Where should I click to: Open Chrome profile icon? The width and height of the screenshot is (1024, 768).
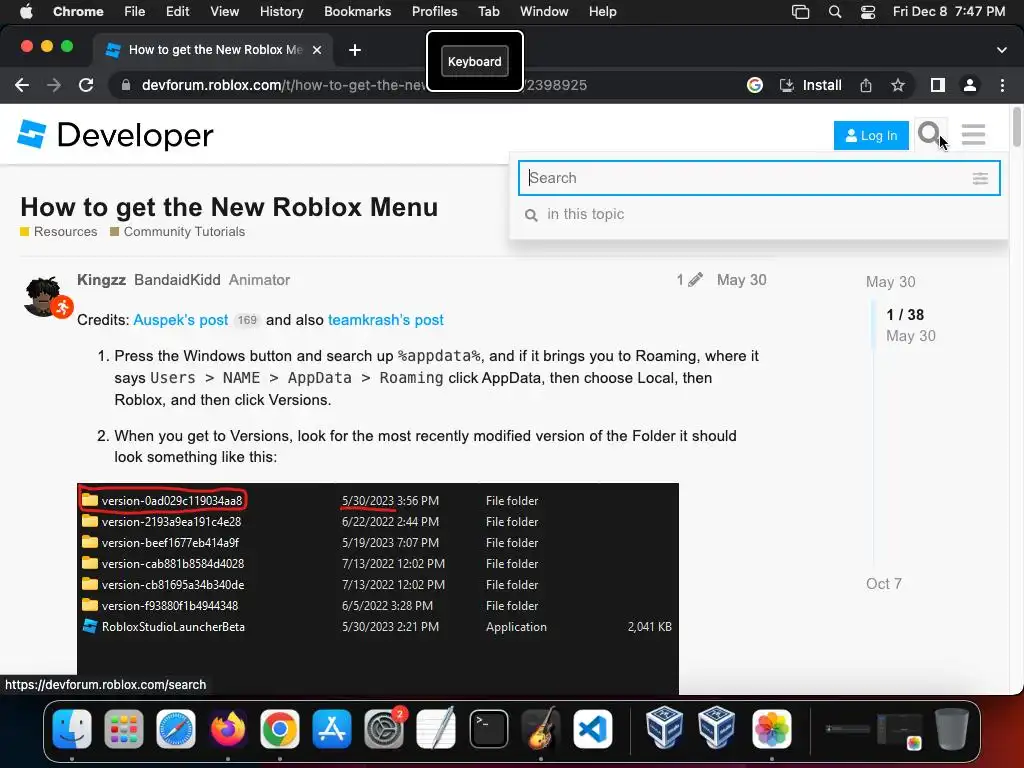click(970, 85)
